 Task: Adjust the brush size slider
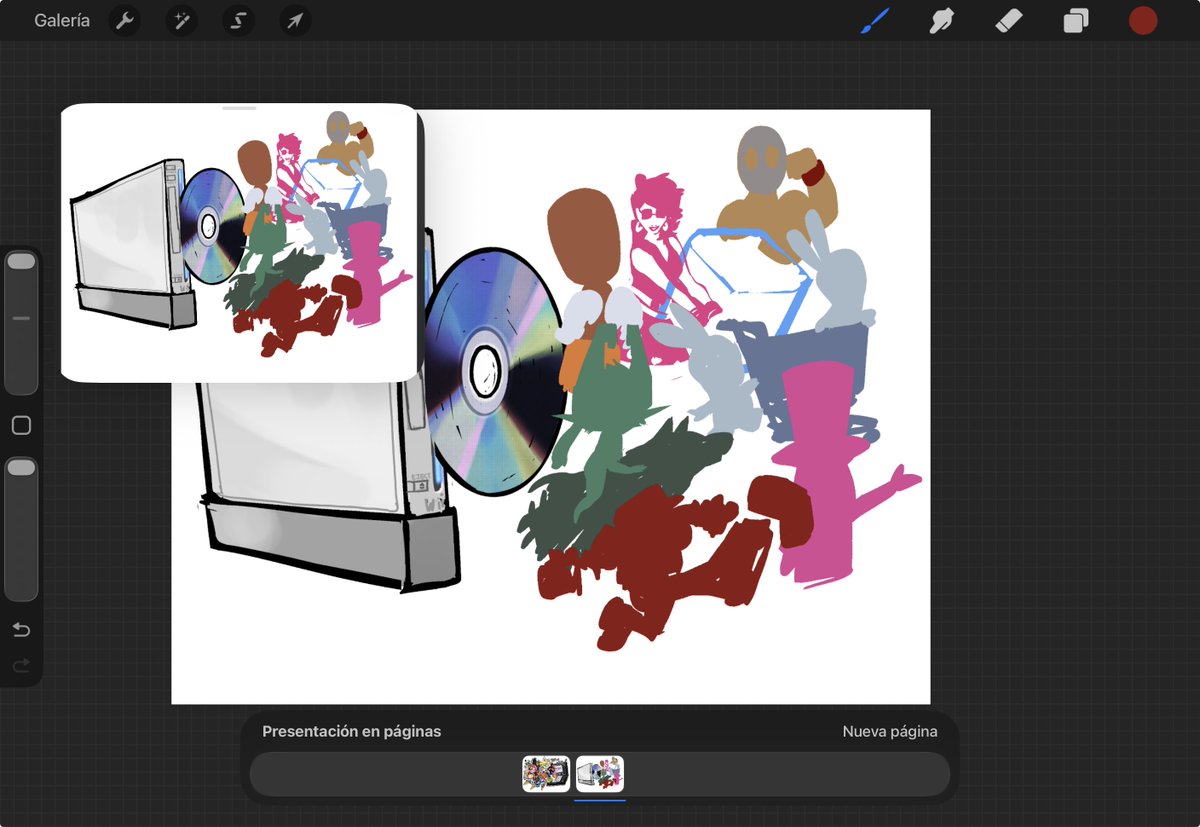[x=21, y=322]
